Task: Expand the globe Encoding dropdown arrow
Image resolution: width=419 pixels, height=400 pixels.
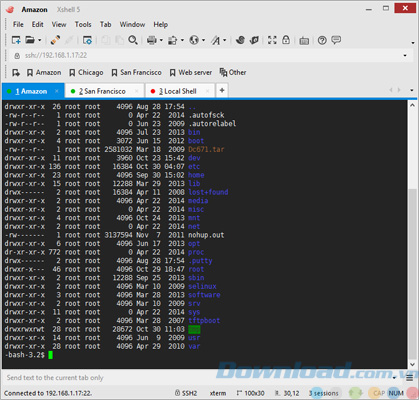Action: coord(203,40)
